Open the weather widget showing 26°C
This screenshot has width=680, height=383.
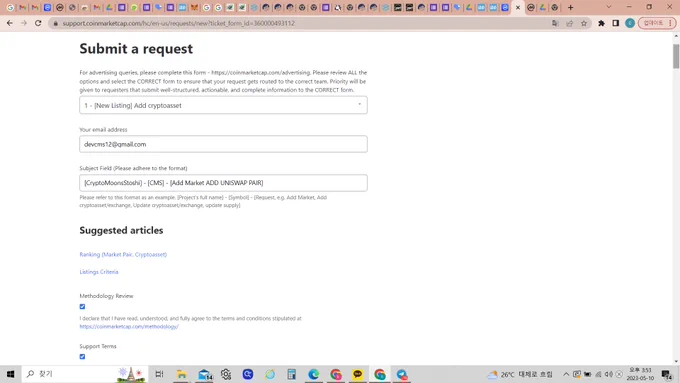point(520,374)
